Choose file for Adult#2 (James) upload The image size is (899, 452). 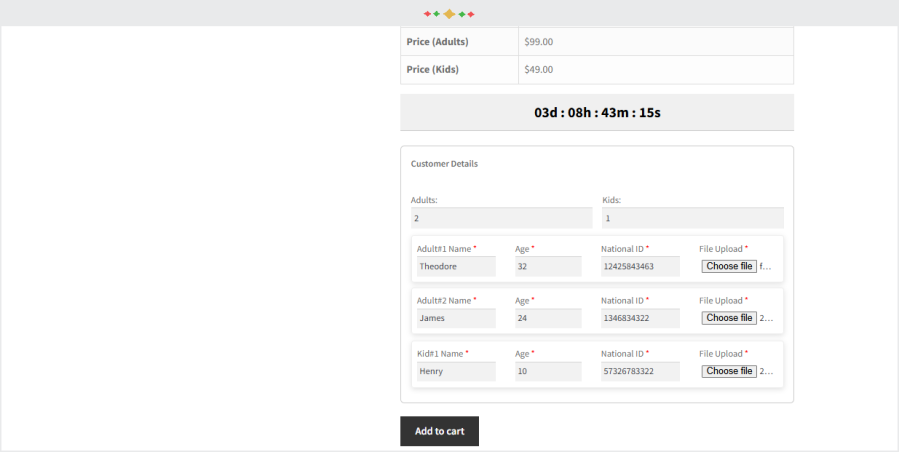point(729,318)
